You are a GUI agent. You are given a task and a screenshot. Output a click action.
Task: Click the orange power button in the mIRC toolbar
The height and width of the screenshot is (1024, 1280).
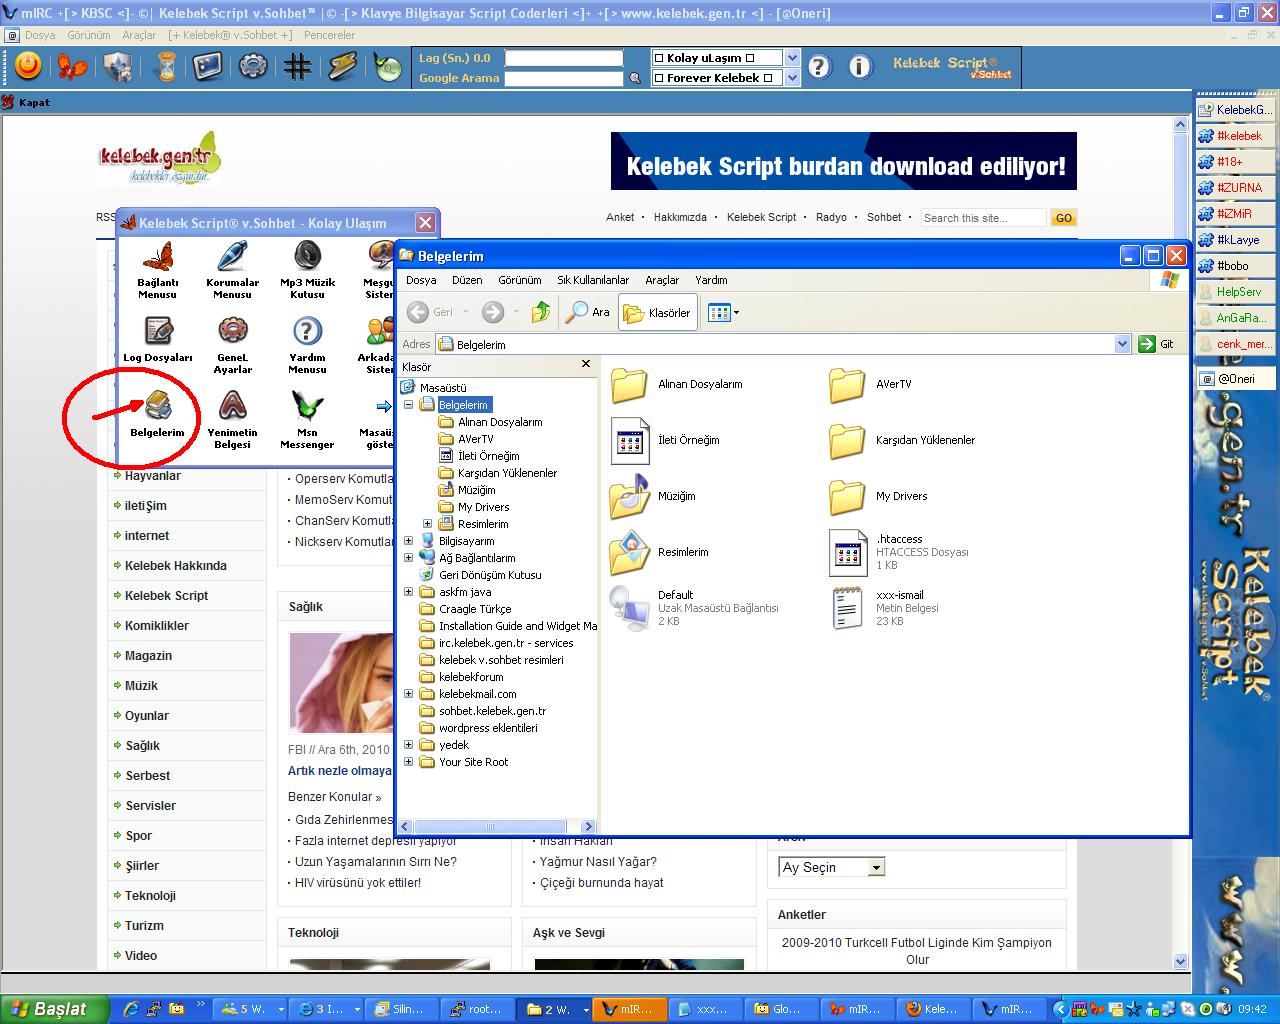[28, 67]
